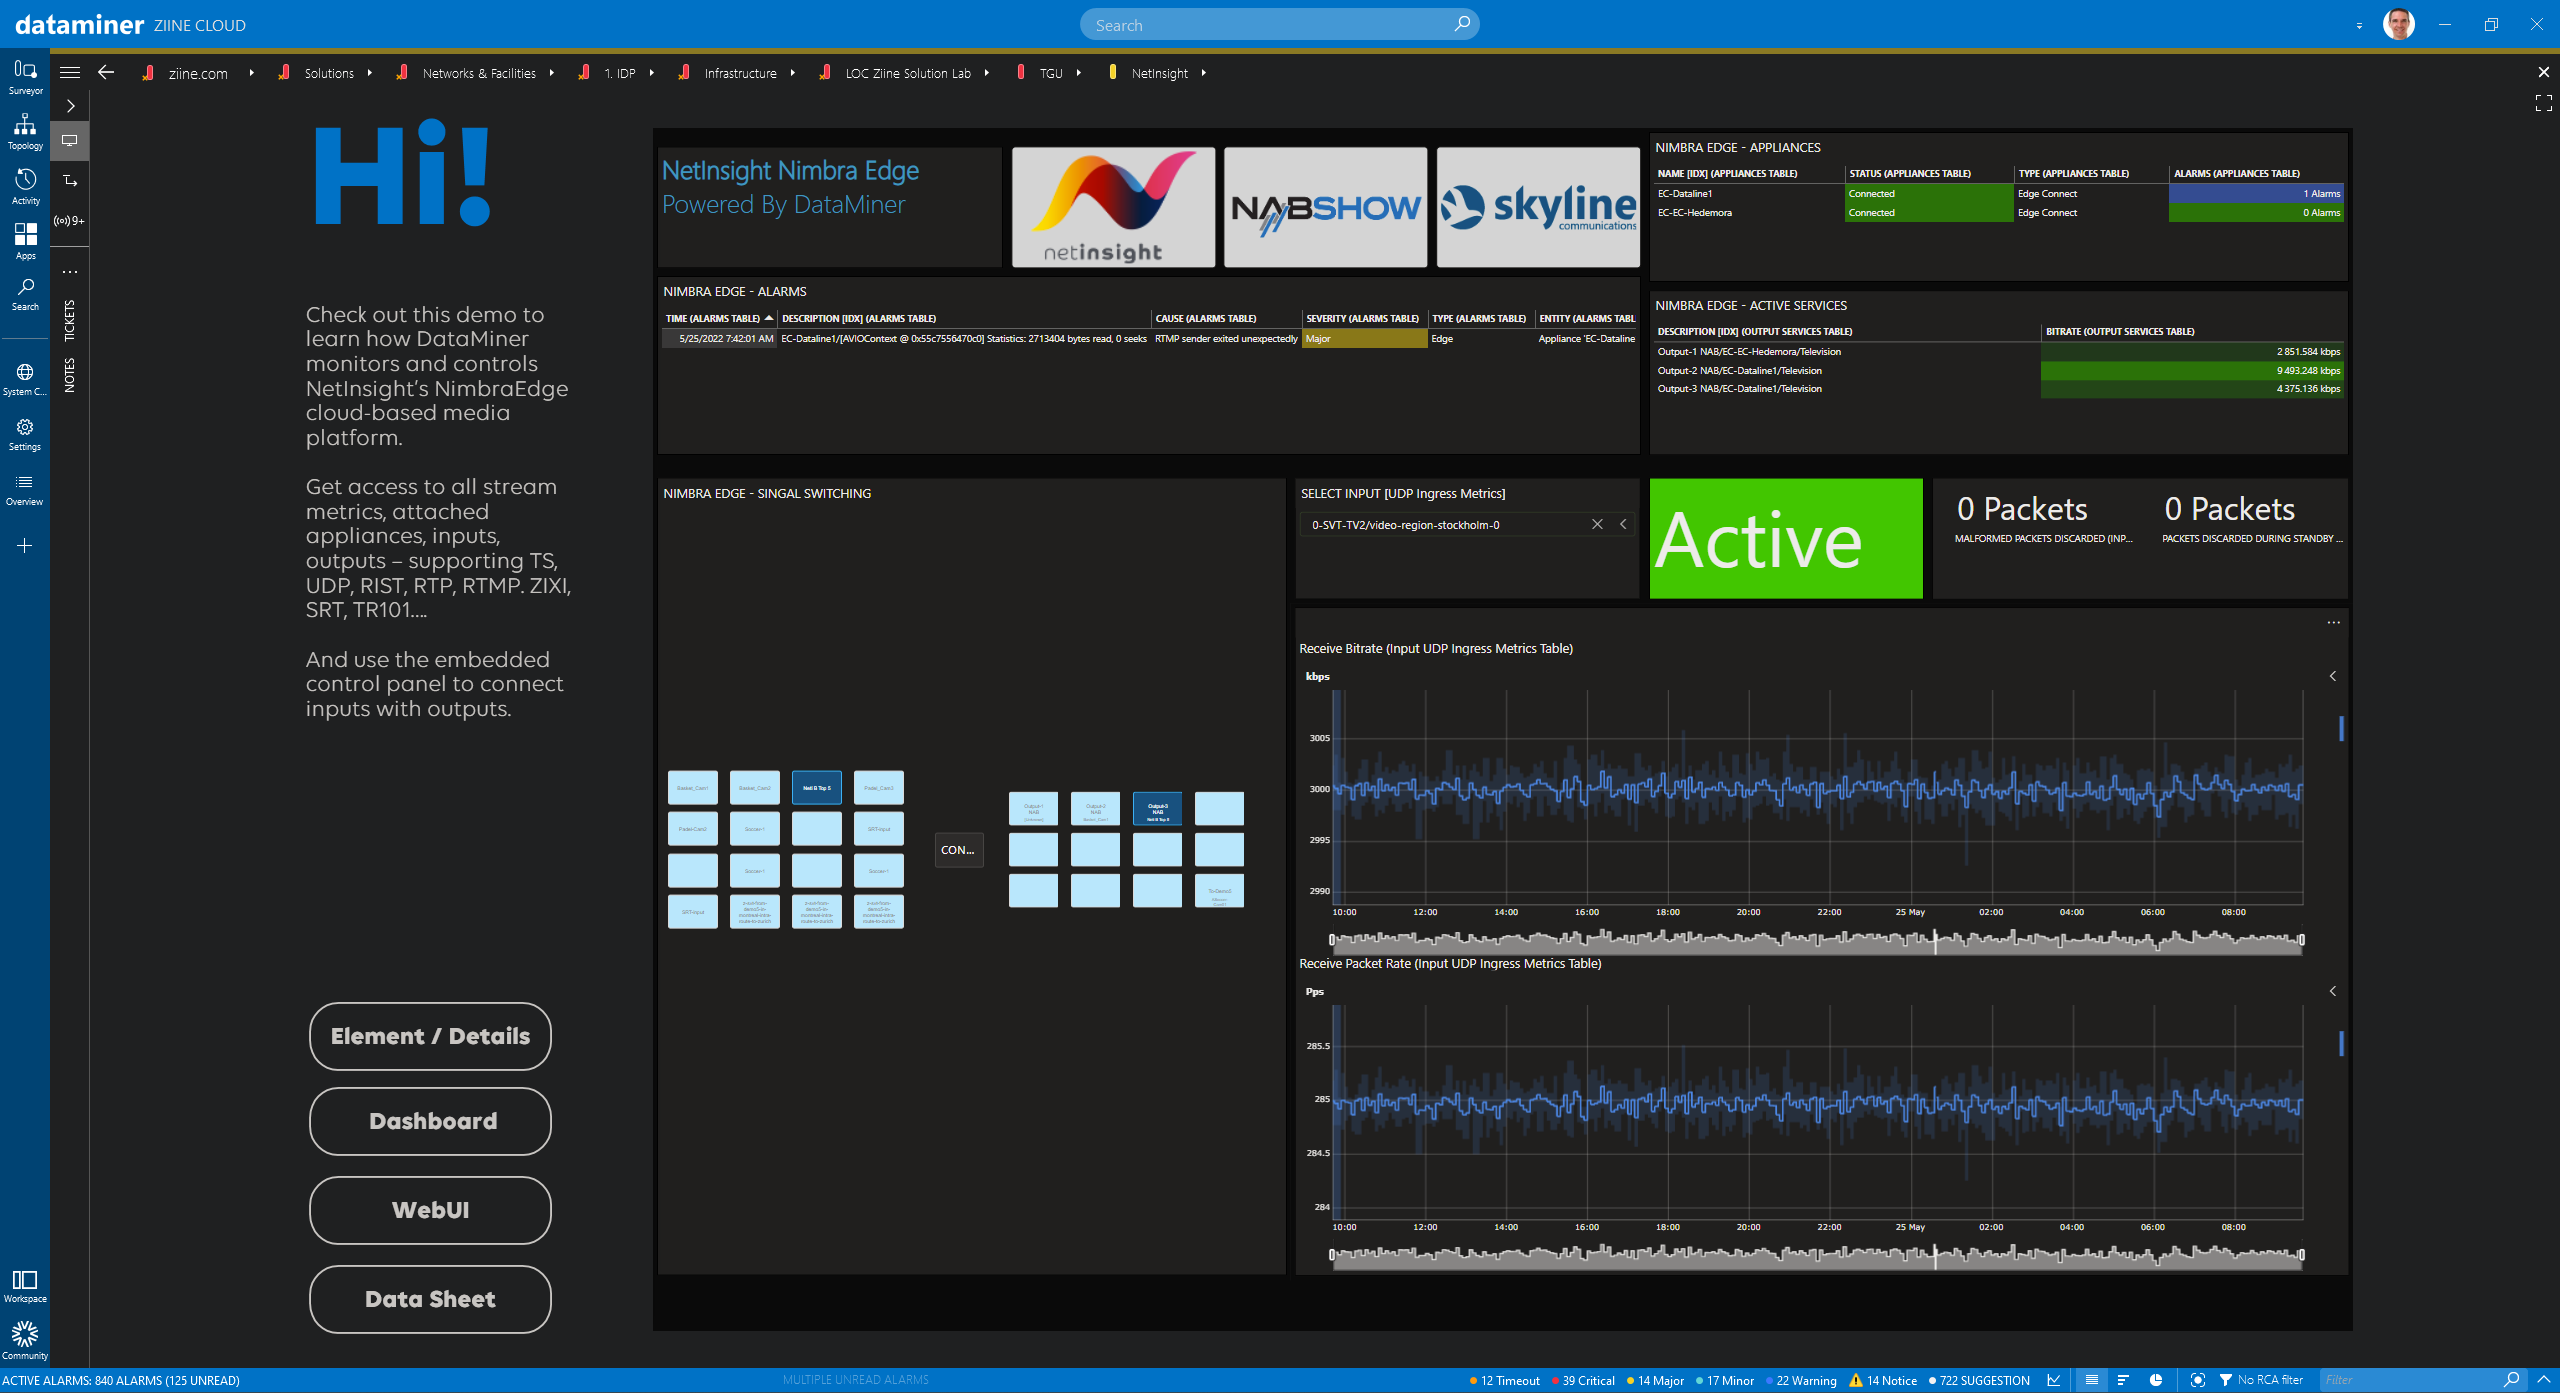
Task: Open the Workspace panel
Action: point(25,1286)
